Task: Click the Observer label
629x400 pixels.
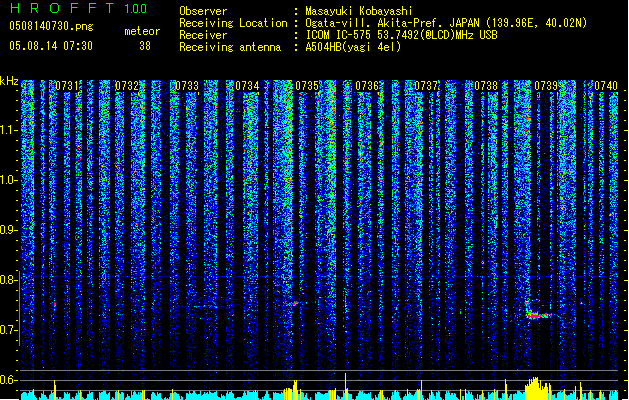Action: (x=203, y=11)
